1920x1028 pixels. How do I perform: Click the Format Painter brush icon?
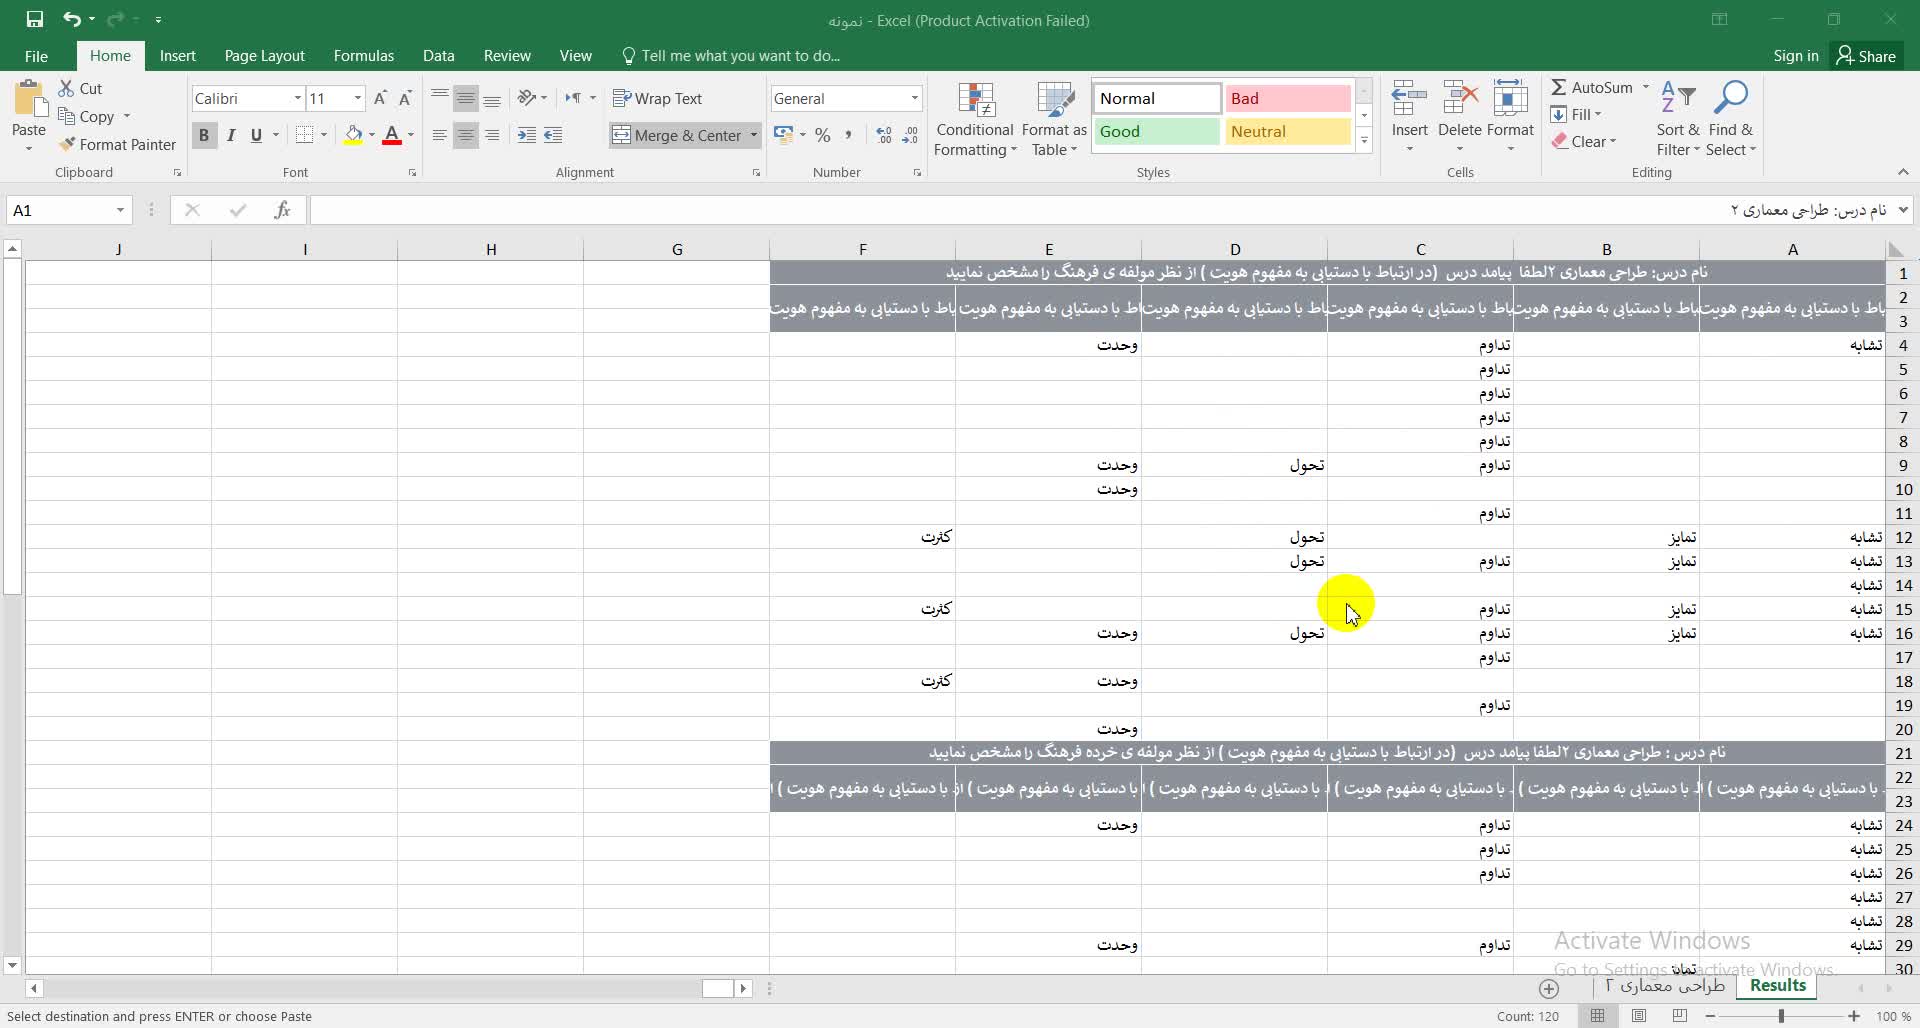pyautogui.click(x=67, y=145)
